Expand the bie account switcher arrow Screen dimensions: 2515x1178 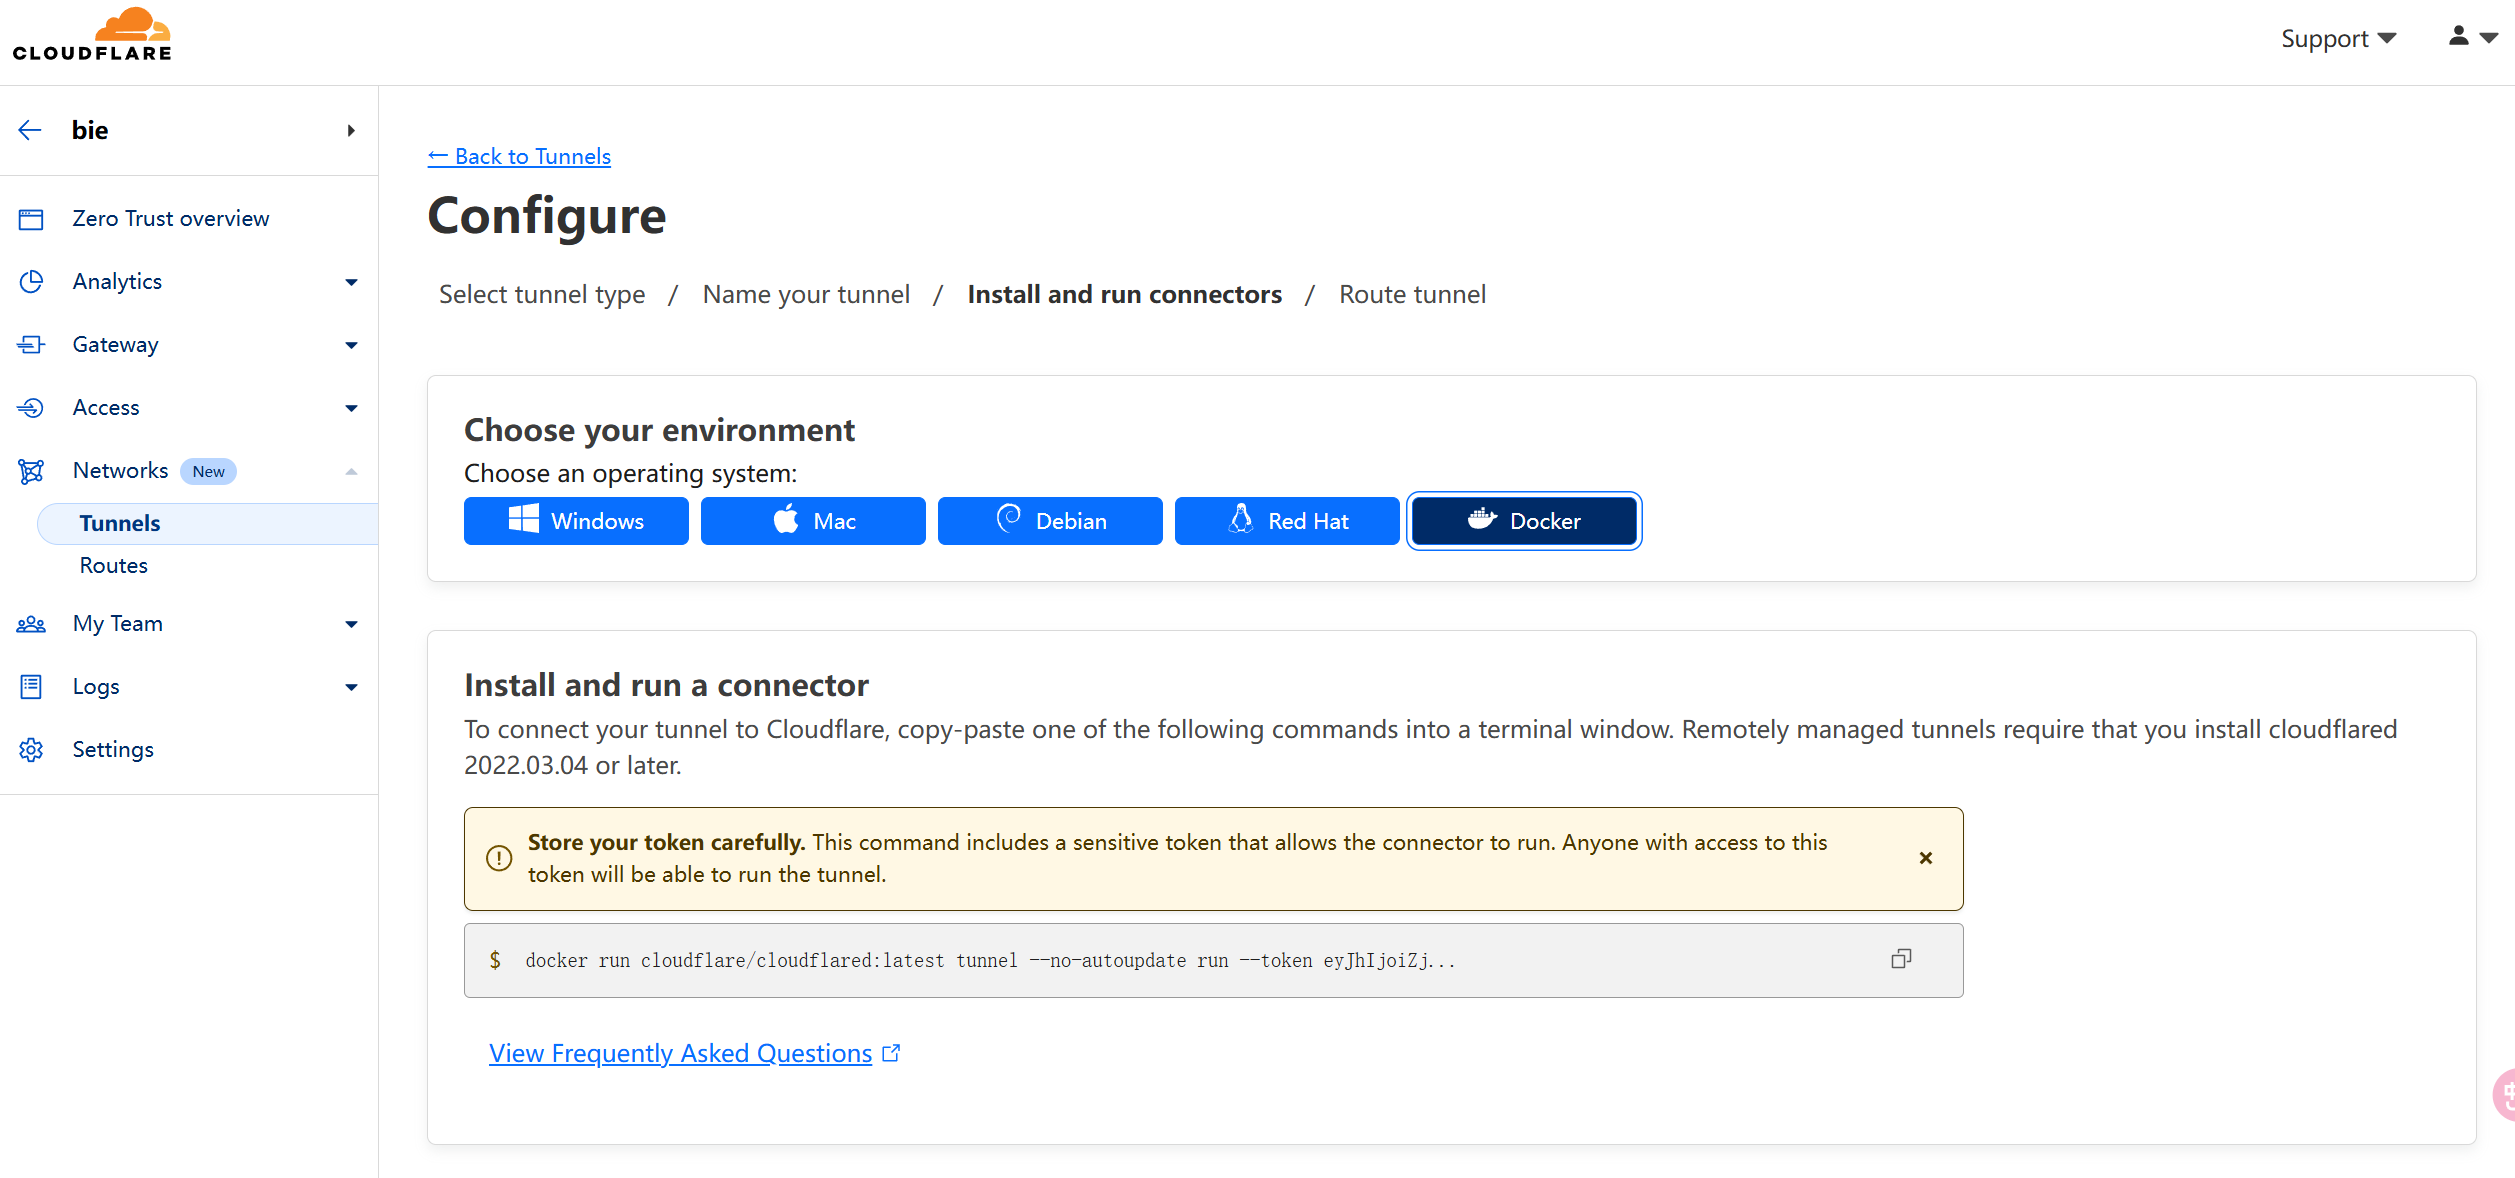pos(351,130)
